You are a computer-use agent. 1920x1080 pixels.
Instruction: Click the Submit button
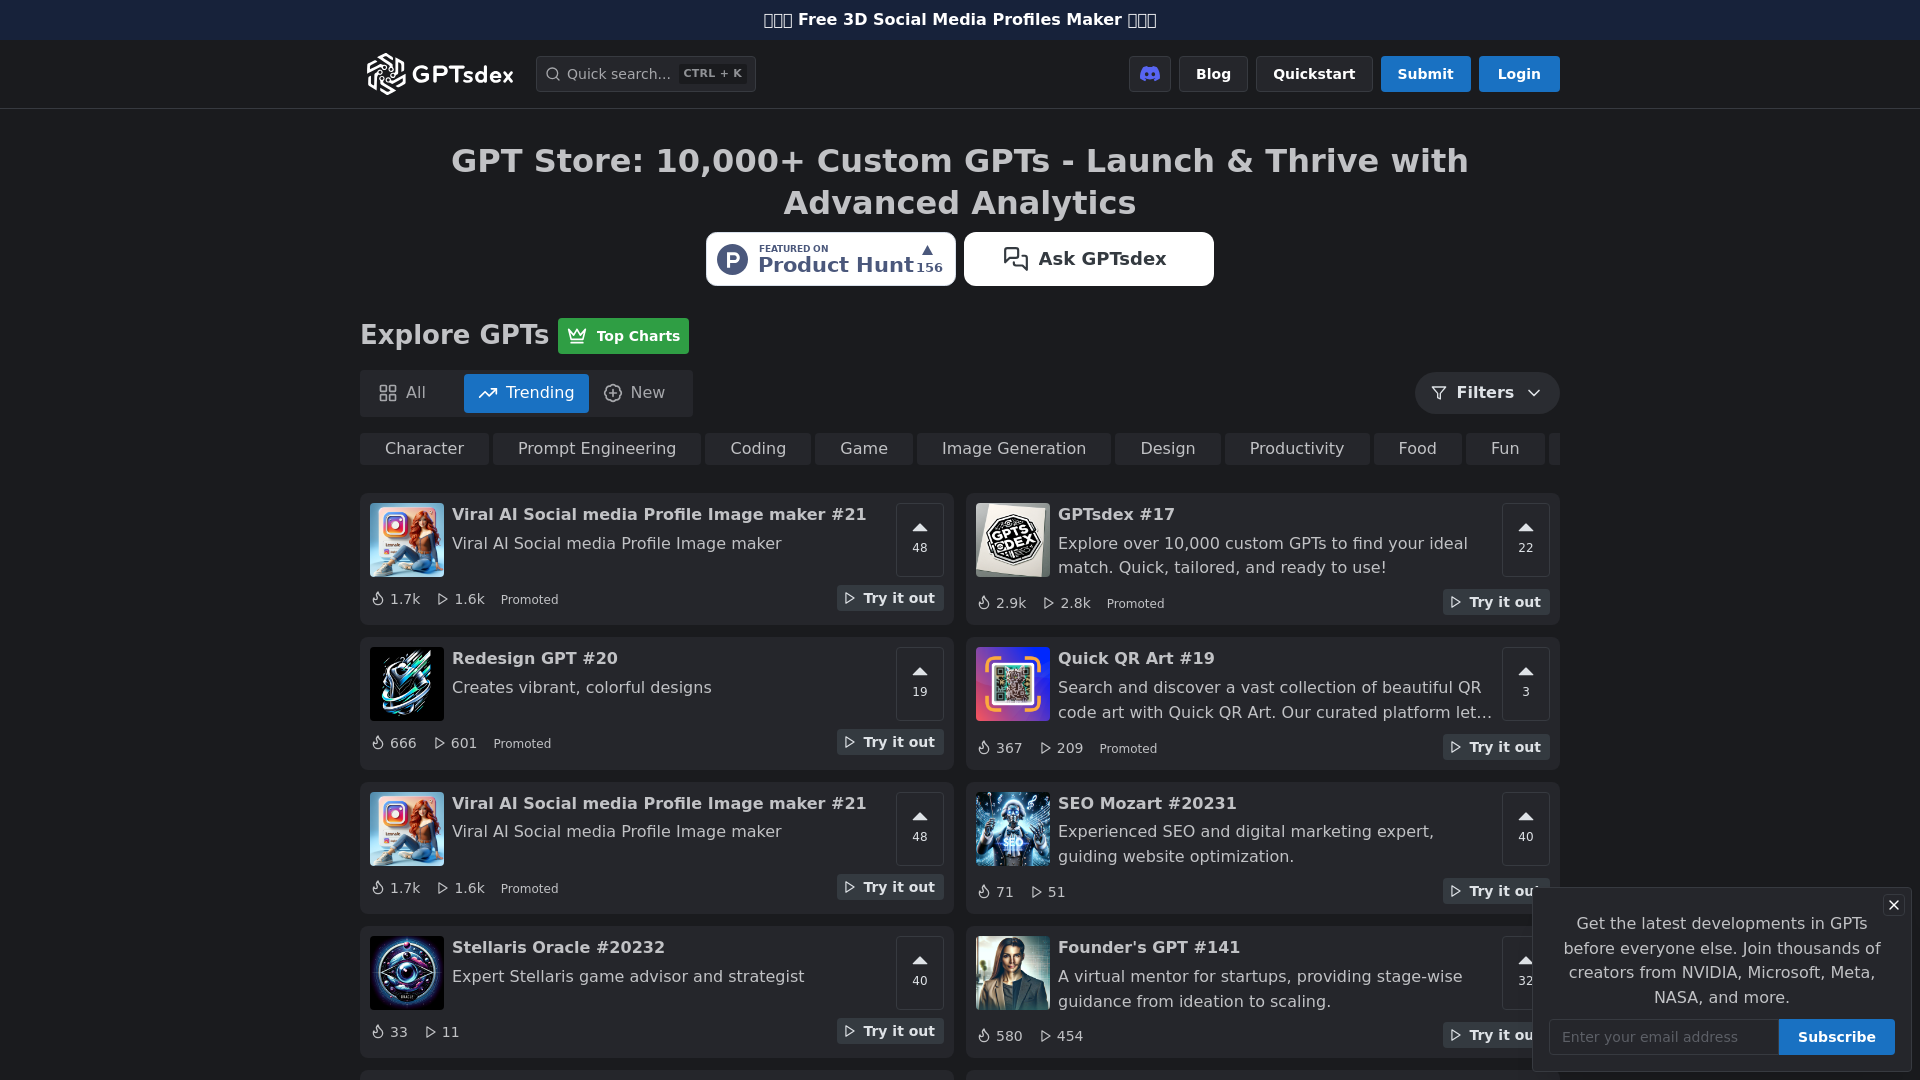click(1425, 73)
